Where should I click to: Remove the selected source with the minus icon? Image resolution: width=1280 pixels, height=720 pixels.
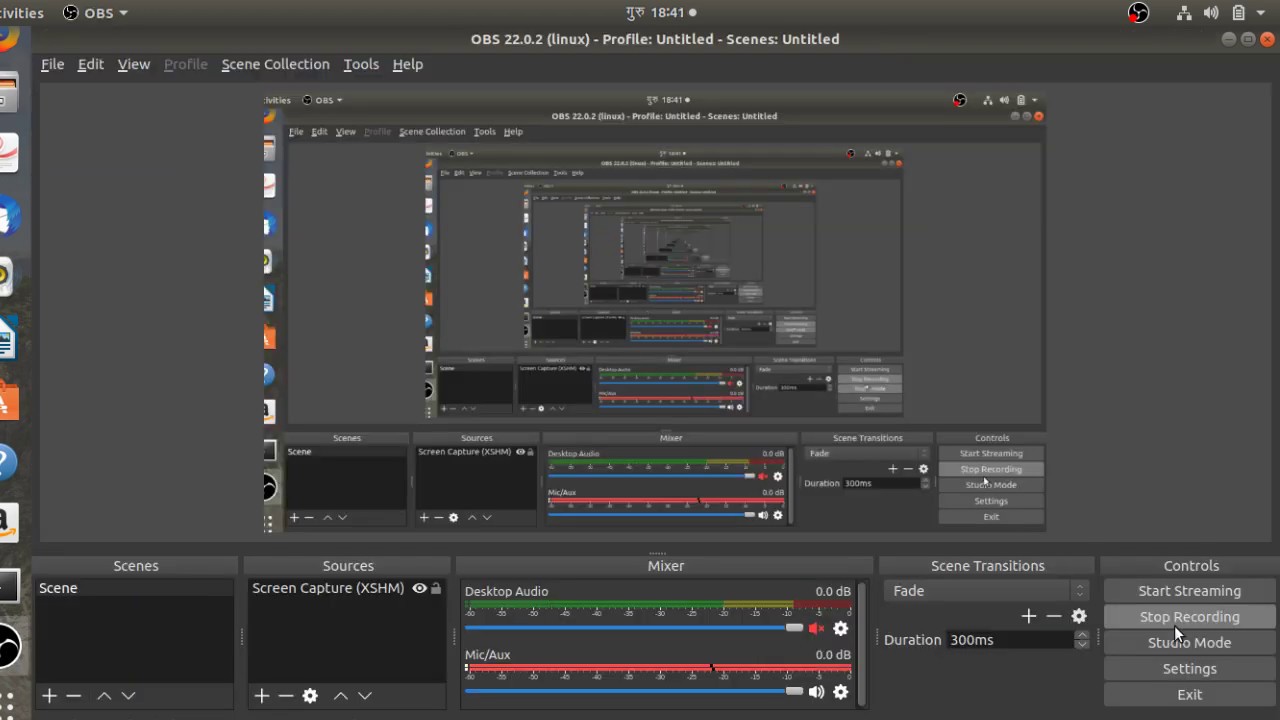(x=286, y=695)
